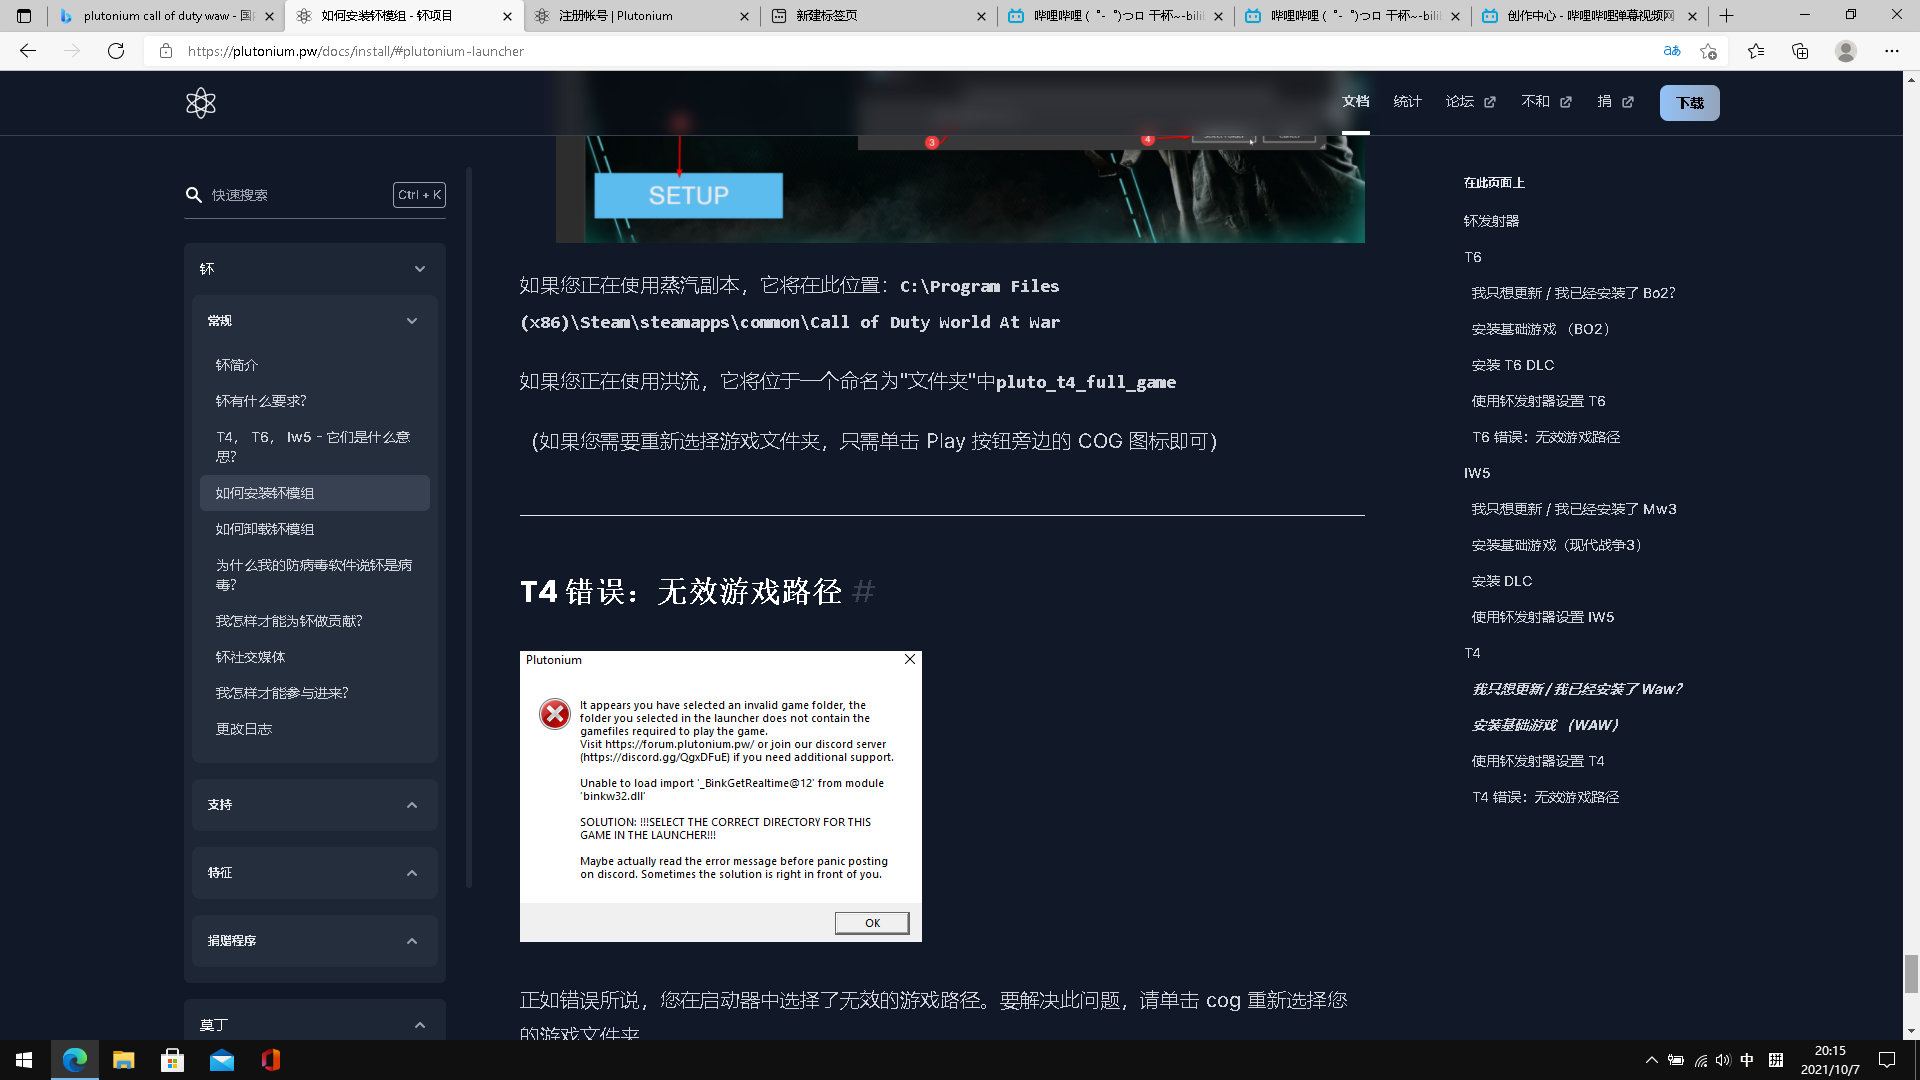Open the 安装 T6 DLC link
The height and width of the screenshot is (1080, 1920).
(x=1512, y=365)
